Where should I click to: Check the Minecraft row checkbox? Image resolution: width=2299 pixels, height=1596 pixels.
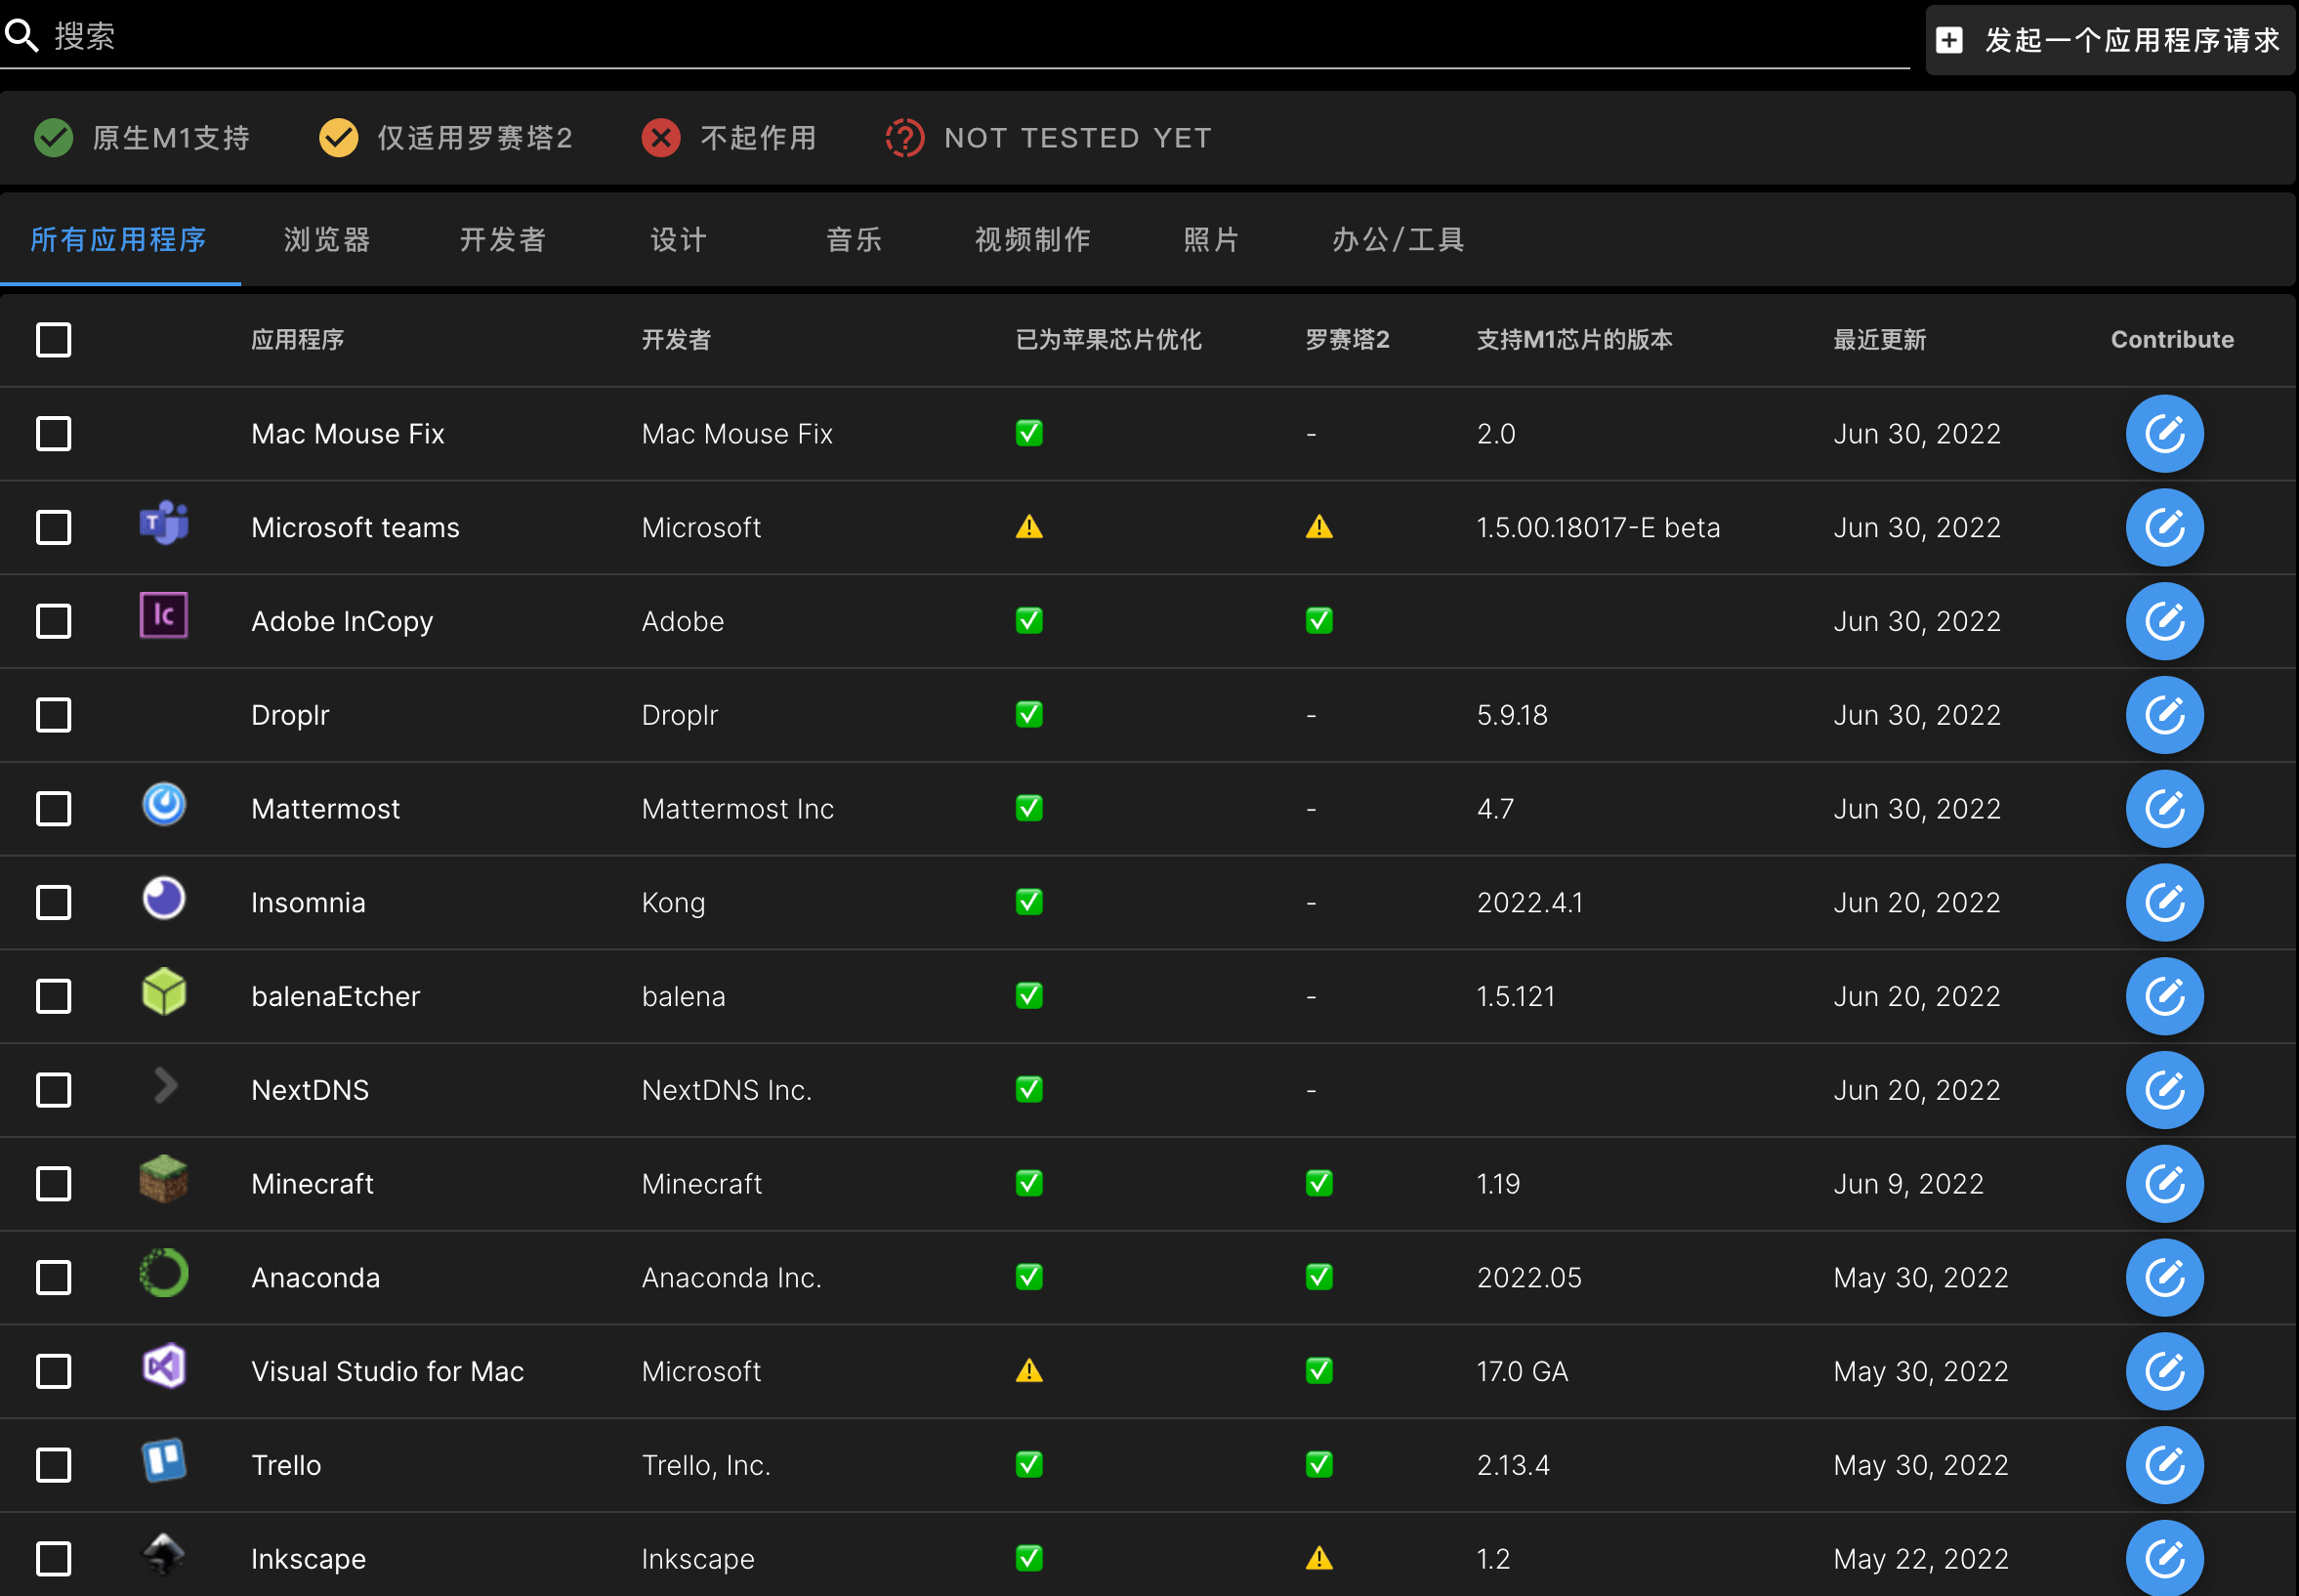(54, 1184)
